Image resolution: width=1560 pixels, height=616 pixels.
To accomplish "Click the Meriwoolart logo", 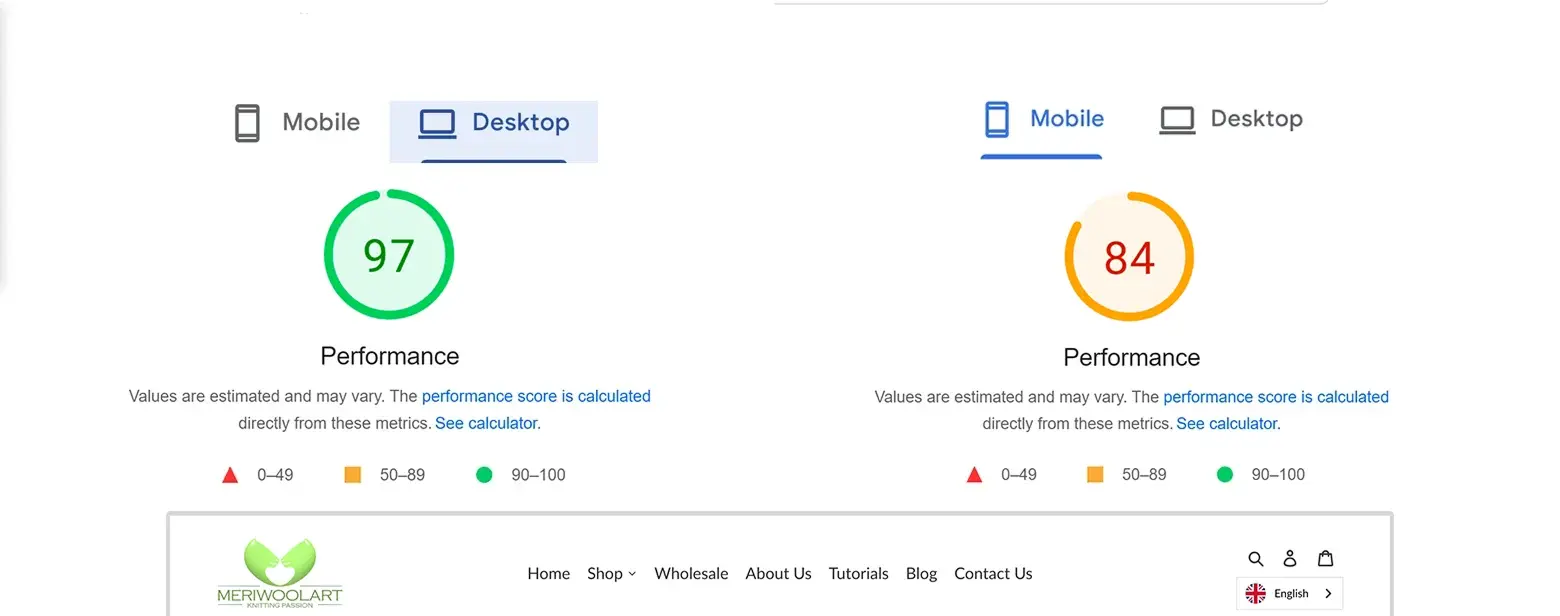I will click(280, 574).
